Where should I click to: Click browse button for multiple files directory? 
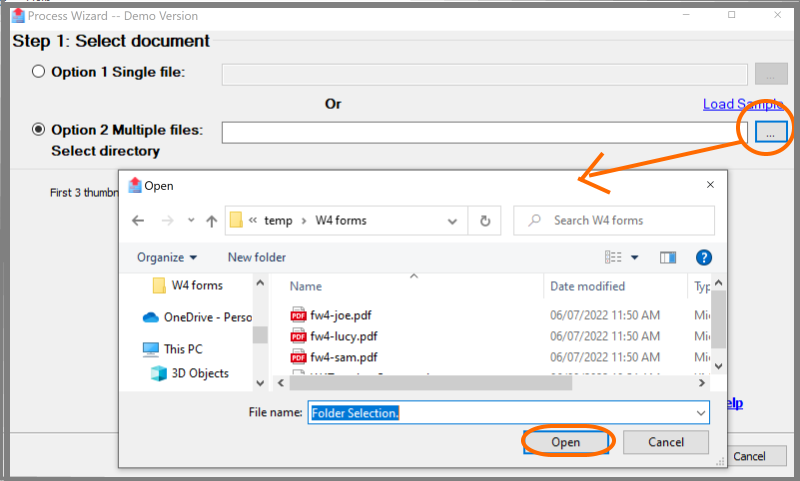770,133
